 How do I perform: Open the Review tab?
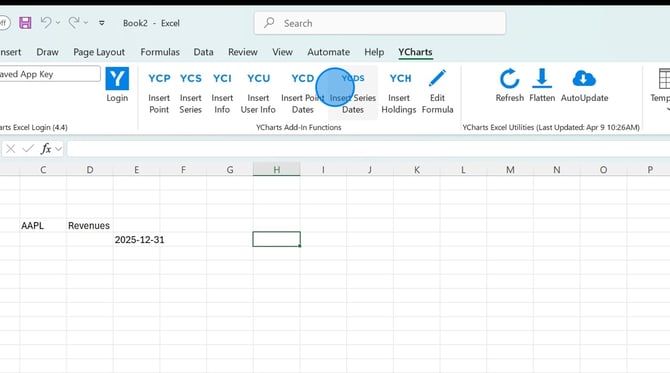[x=243, y=52]
